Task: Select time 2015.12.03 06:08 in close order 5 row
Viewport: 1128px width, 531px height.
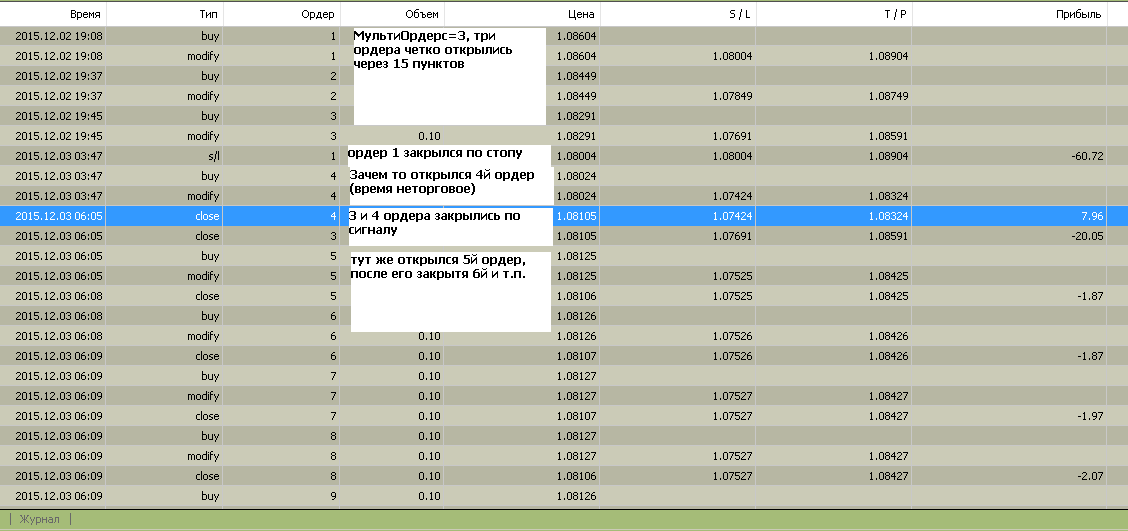Action: click(x=59, y=296)
